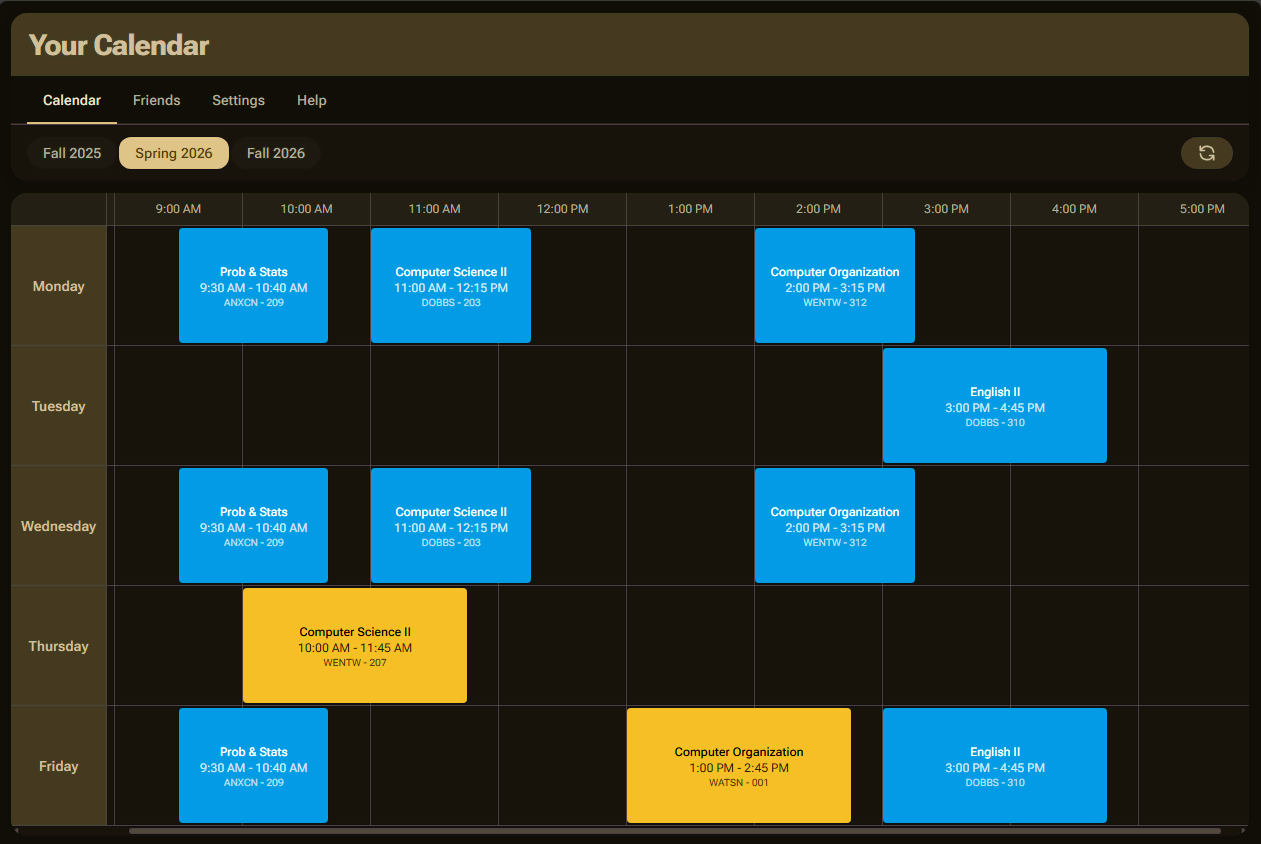
Task: Click the Your Calendar page title
Action: pyautogui.click(x=119, y=45)
